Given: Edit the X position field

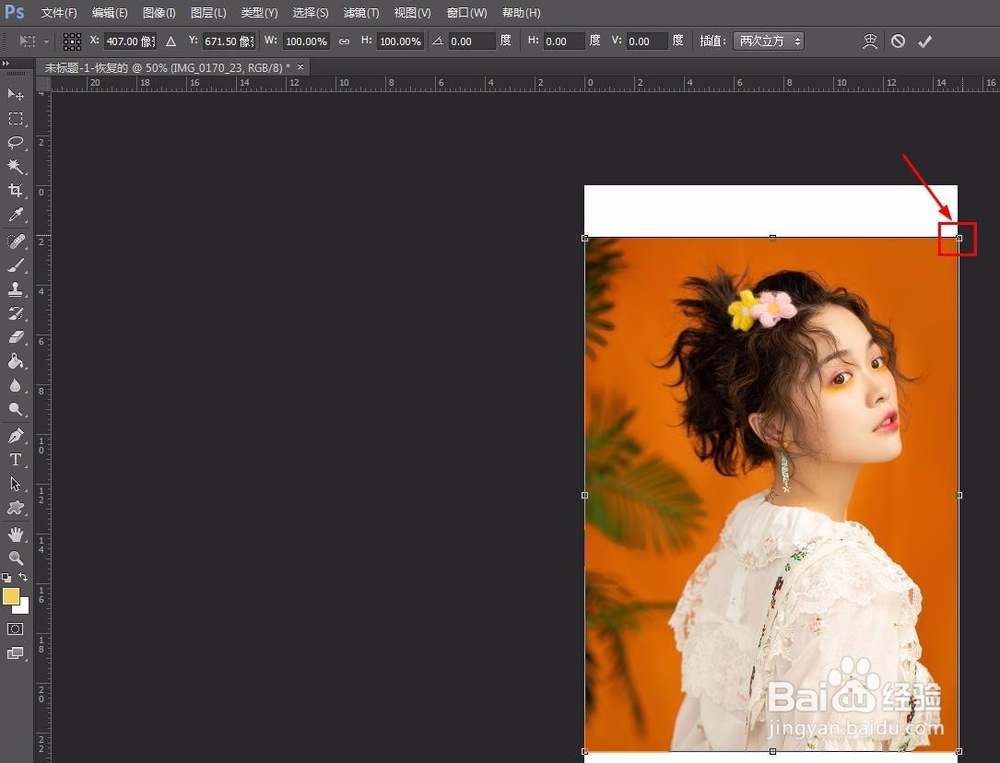Looking at the screenshot, I should click(x=130, y=41).
